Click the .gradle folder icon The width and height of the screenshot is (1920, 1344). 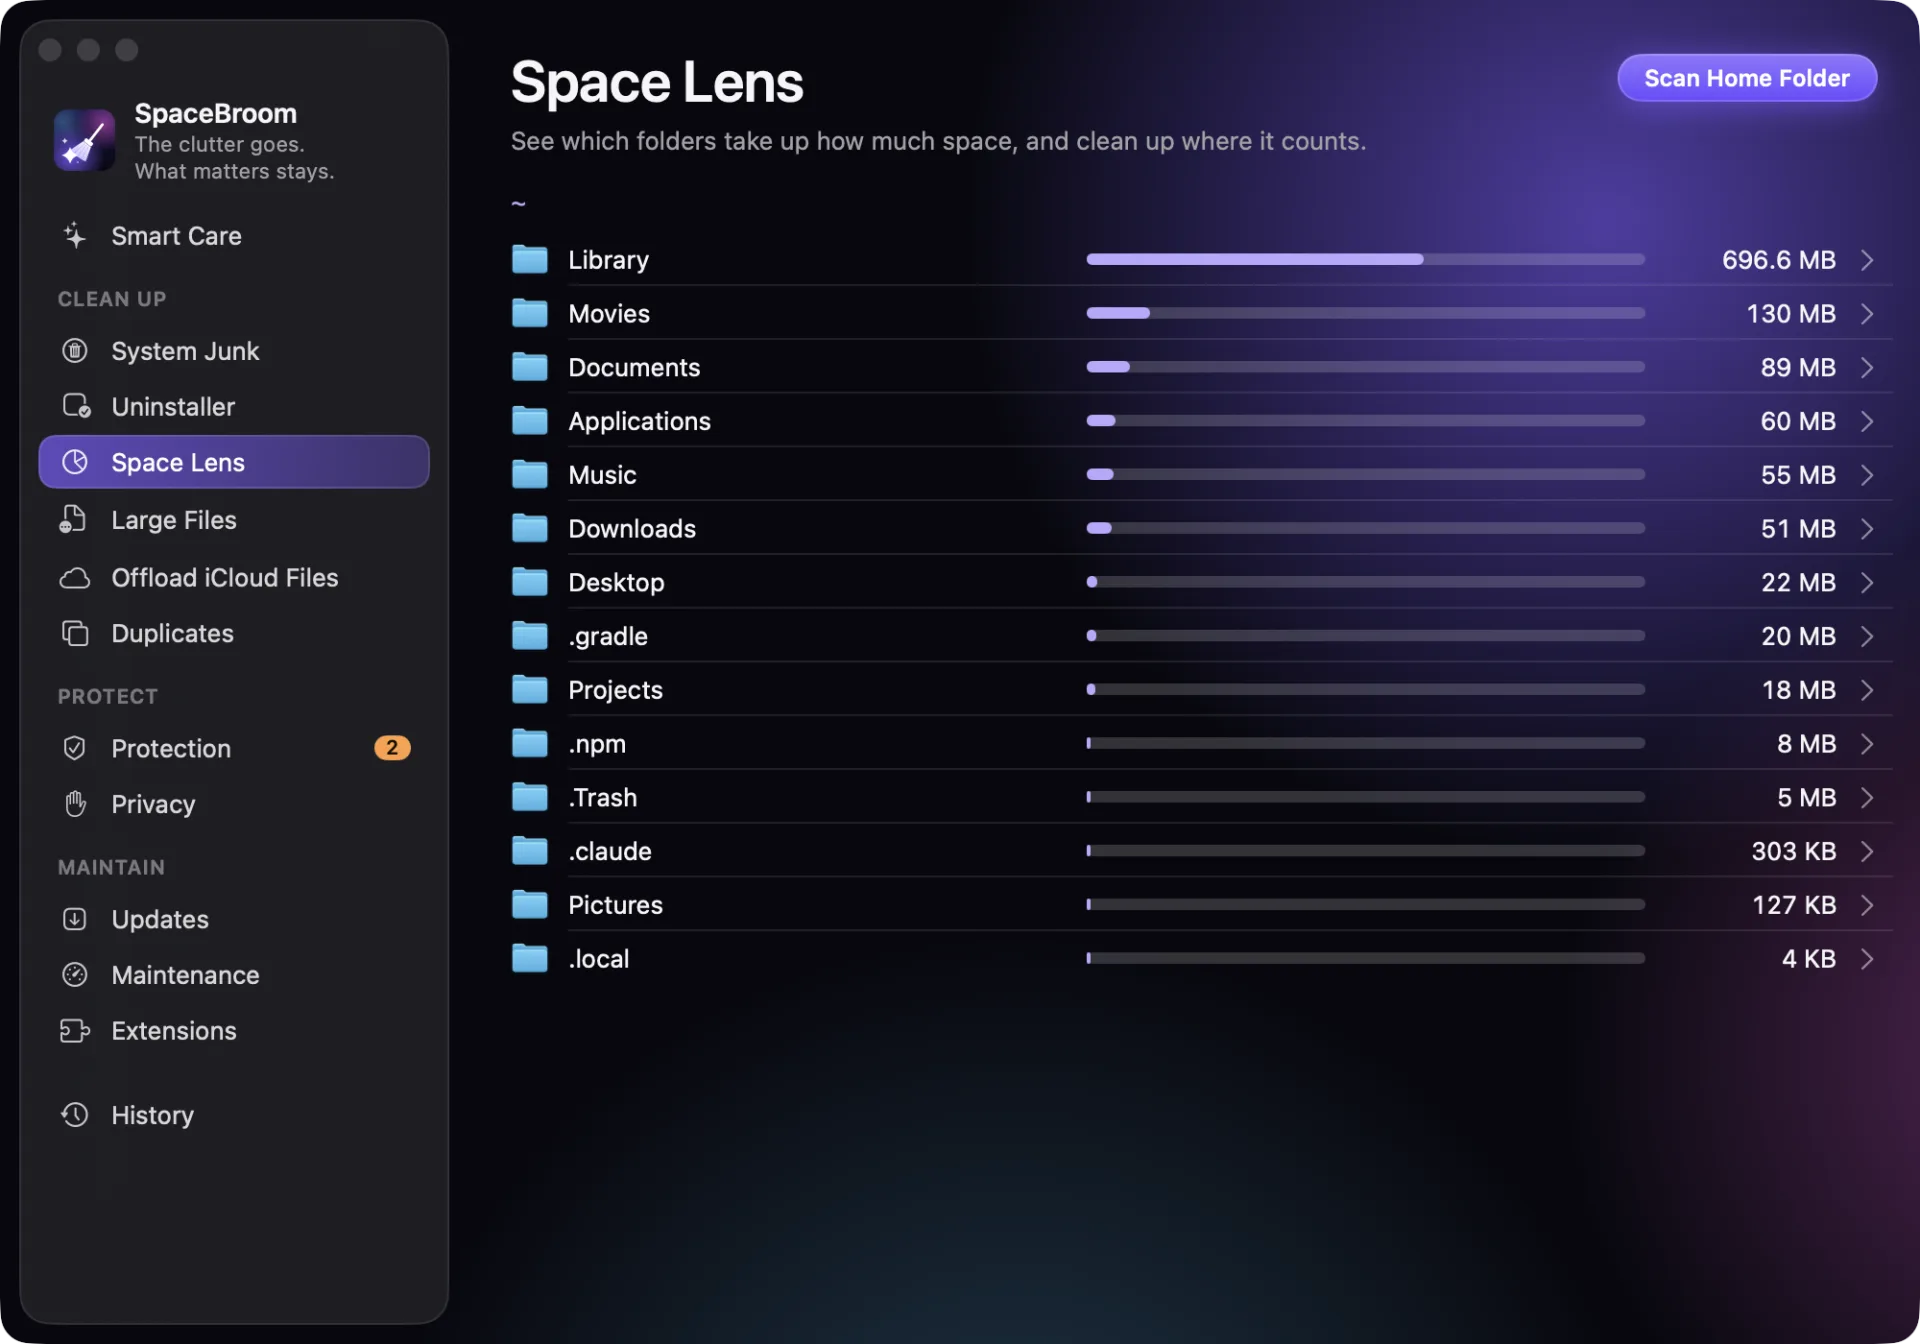(530, 636)
